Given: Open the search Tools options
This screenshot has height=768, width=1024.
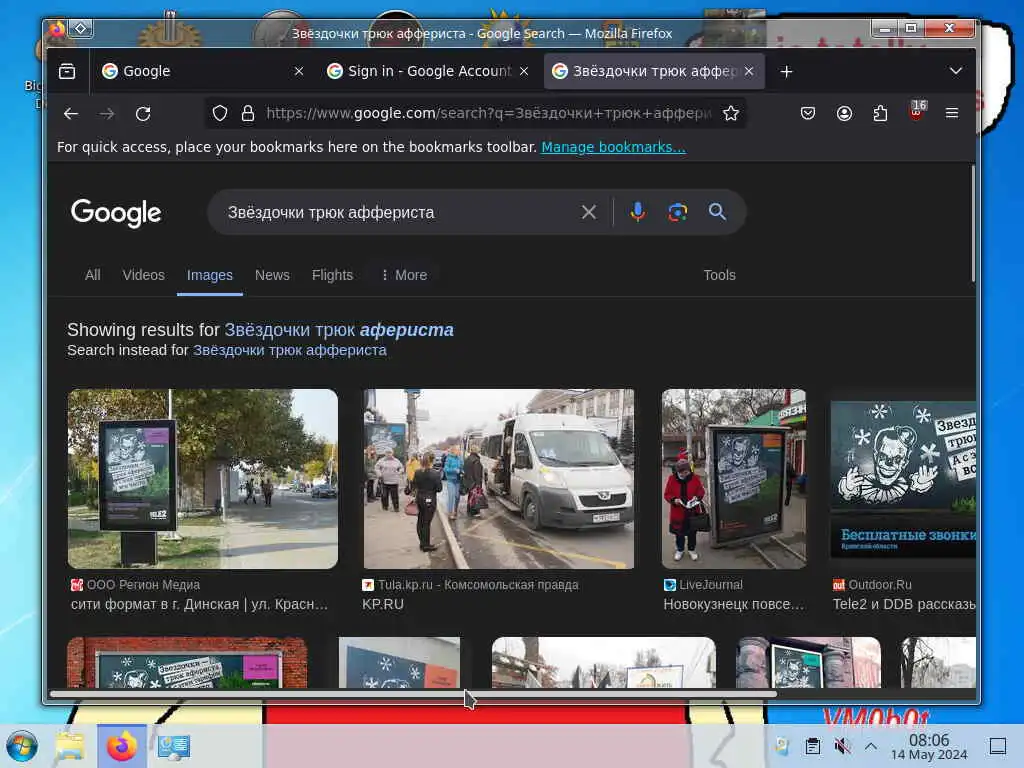Looking at the screenshot, I should coord(720,276).
